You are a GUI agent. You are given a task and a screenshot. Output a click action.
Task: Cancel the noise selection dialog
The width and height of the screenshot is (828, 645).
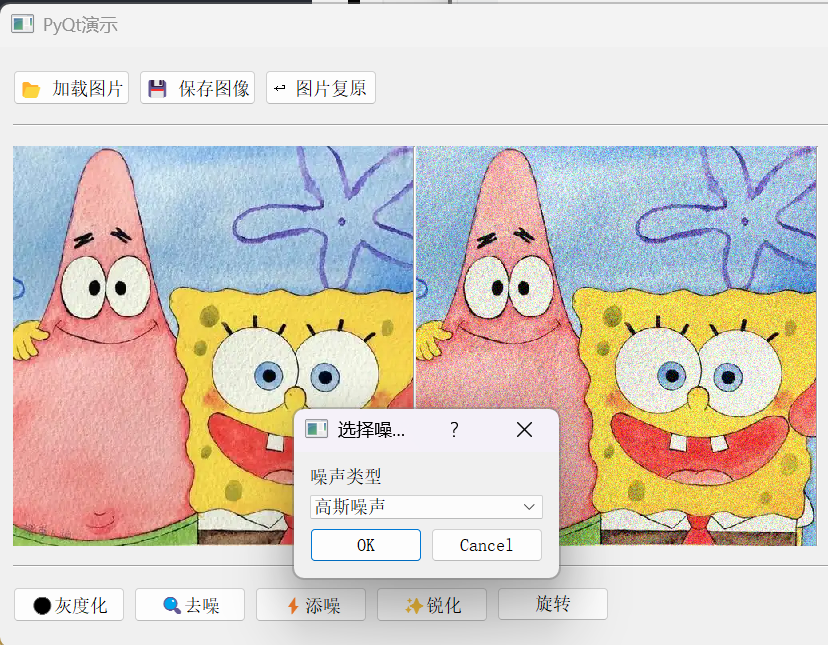pos(487,545)
